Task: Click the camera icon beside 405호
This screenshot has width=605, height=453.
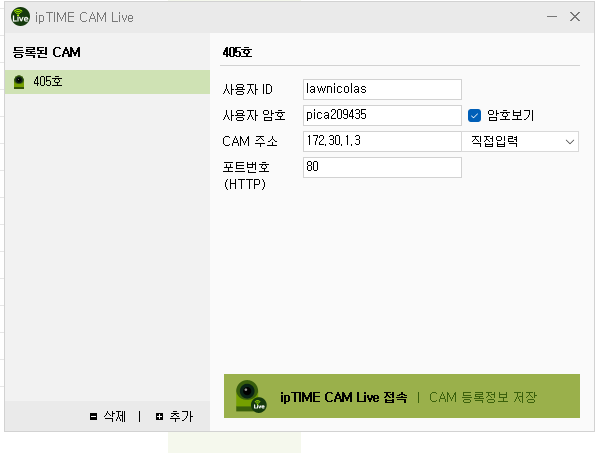Action: (19, 82)
